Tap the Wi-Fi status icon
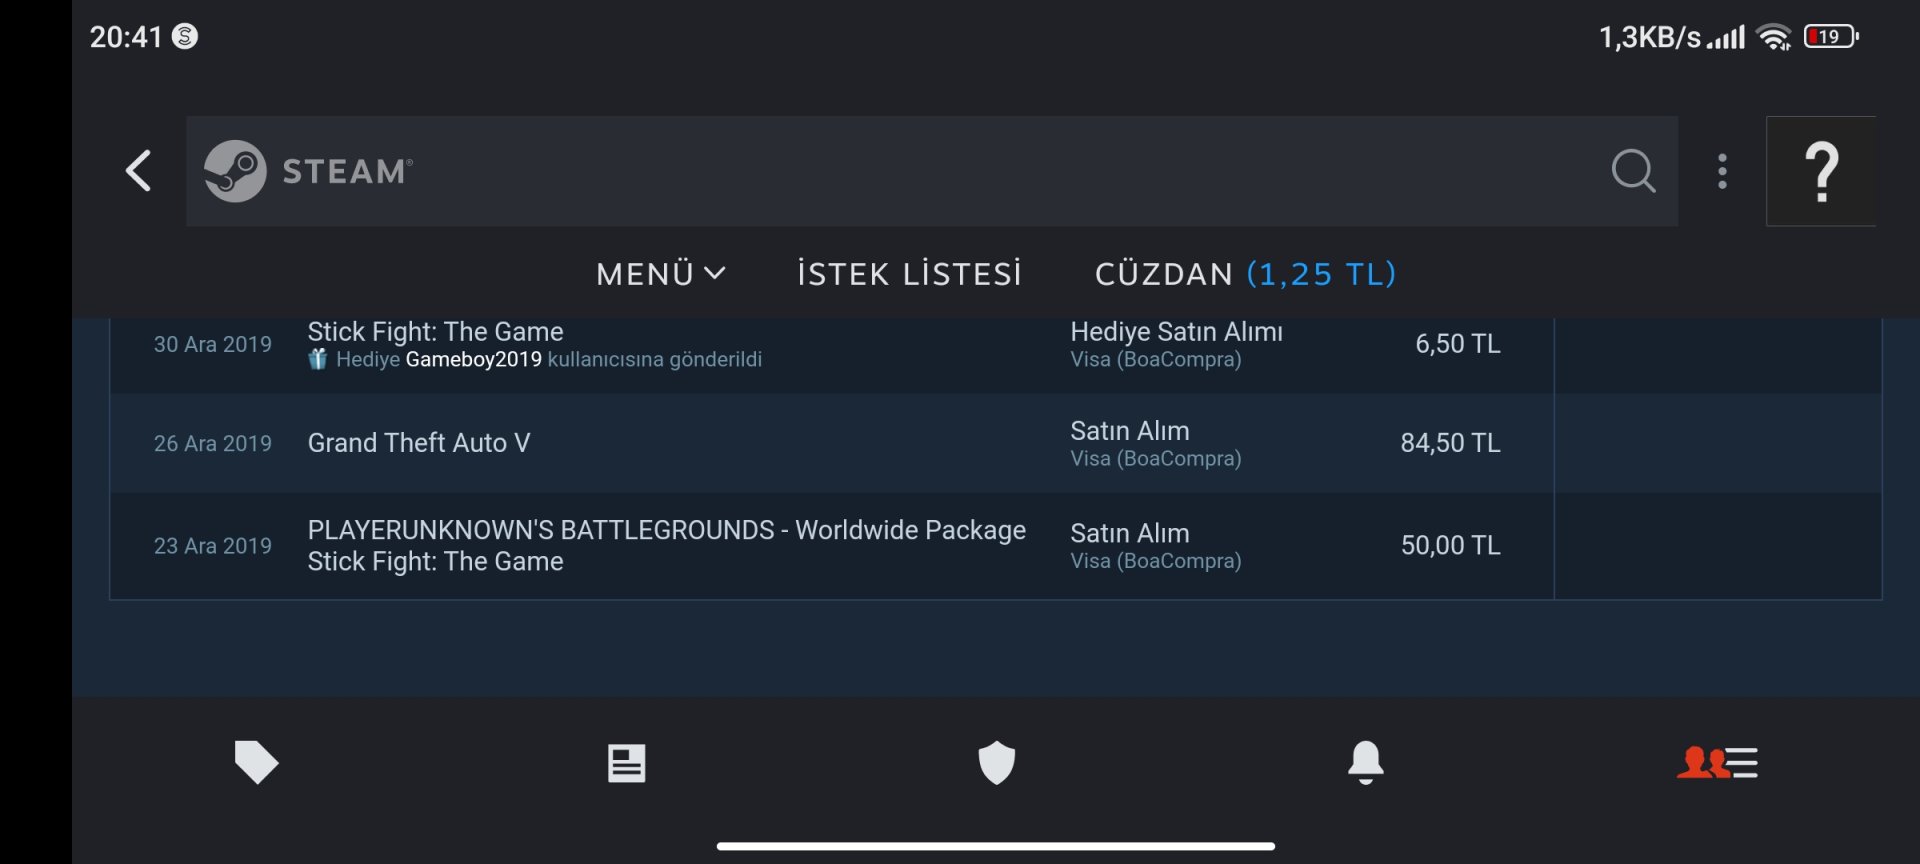 [x=1775, y=37]
